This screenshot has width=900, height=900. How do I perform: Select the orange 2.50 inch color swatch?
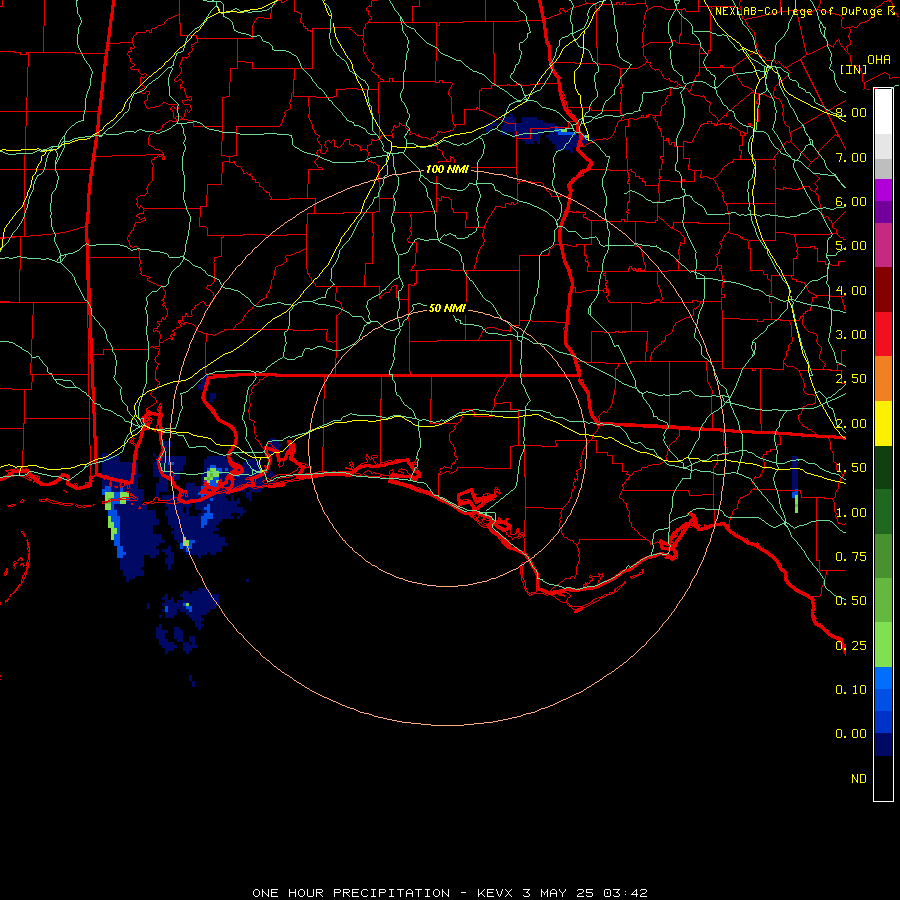click(883, 379)
